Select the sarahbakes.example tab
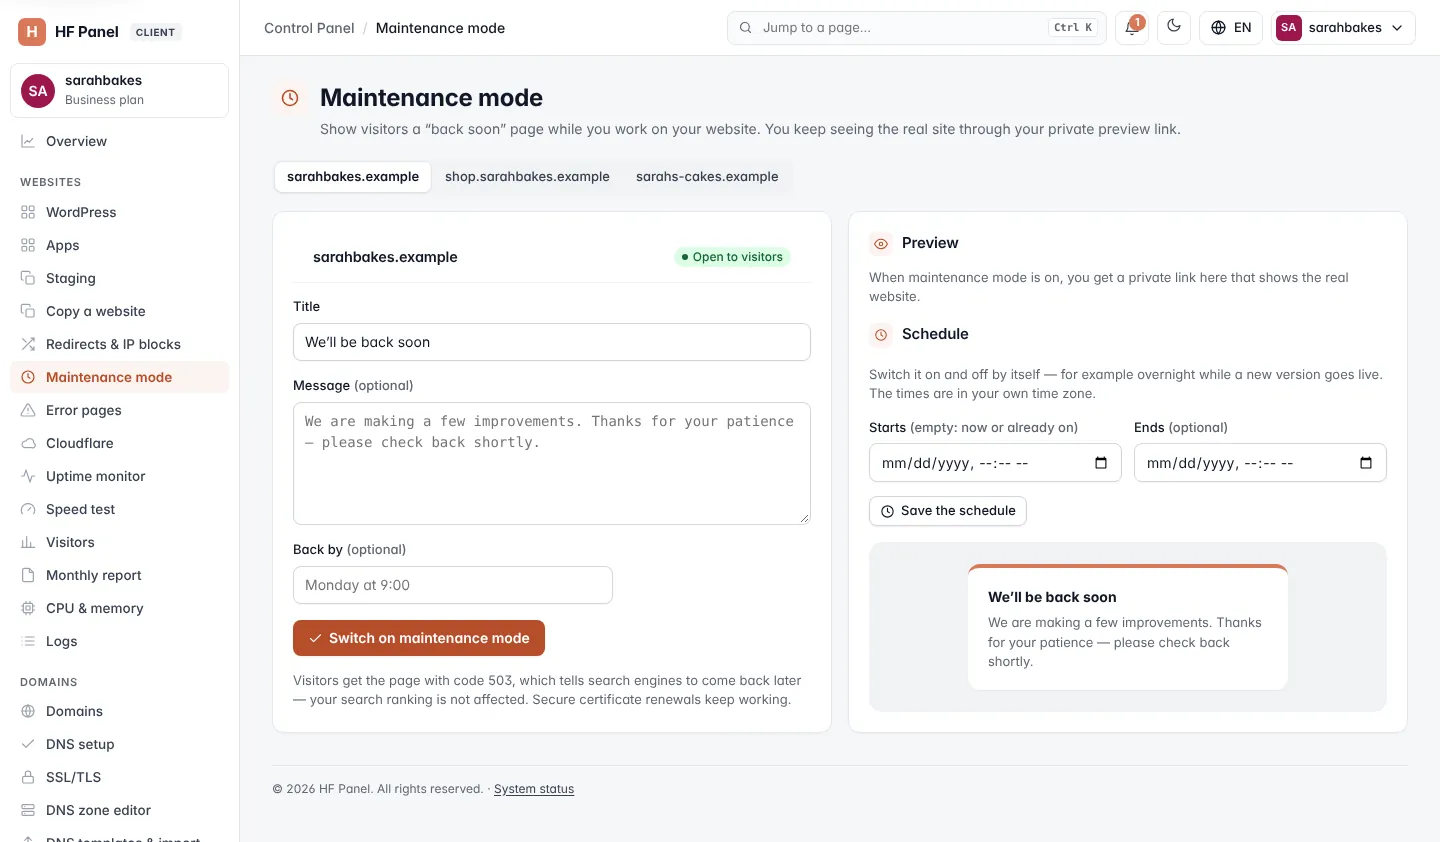The height and width of the screenshot is (842, 1440). [x=353, y=177]
